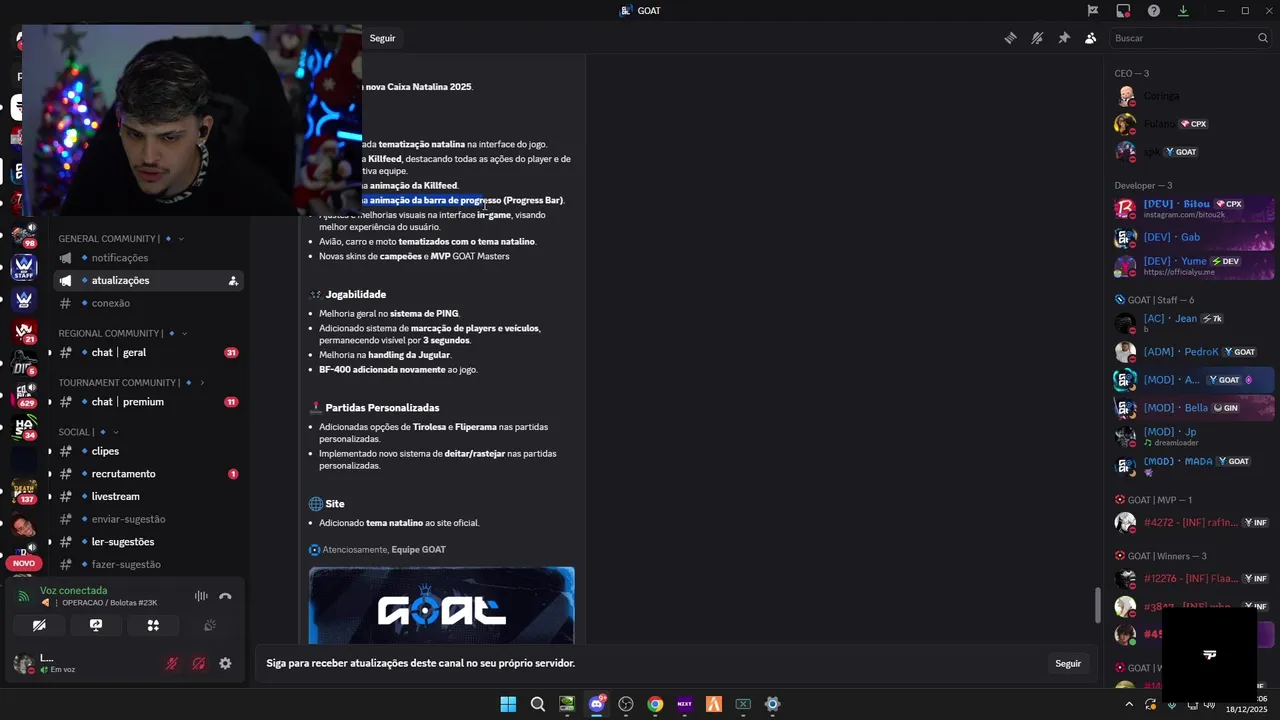Disconnect from voice with hang-up icon
The height and width of the screenshot is (720, 1280).
pyautogui.click(x=225, y=596)
